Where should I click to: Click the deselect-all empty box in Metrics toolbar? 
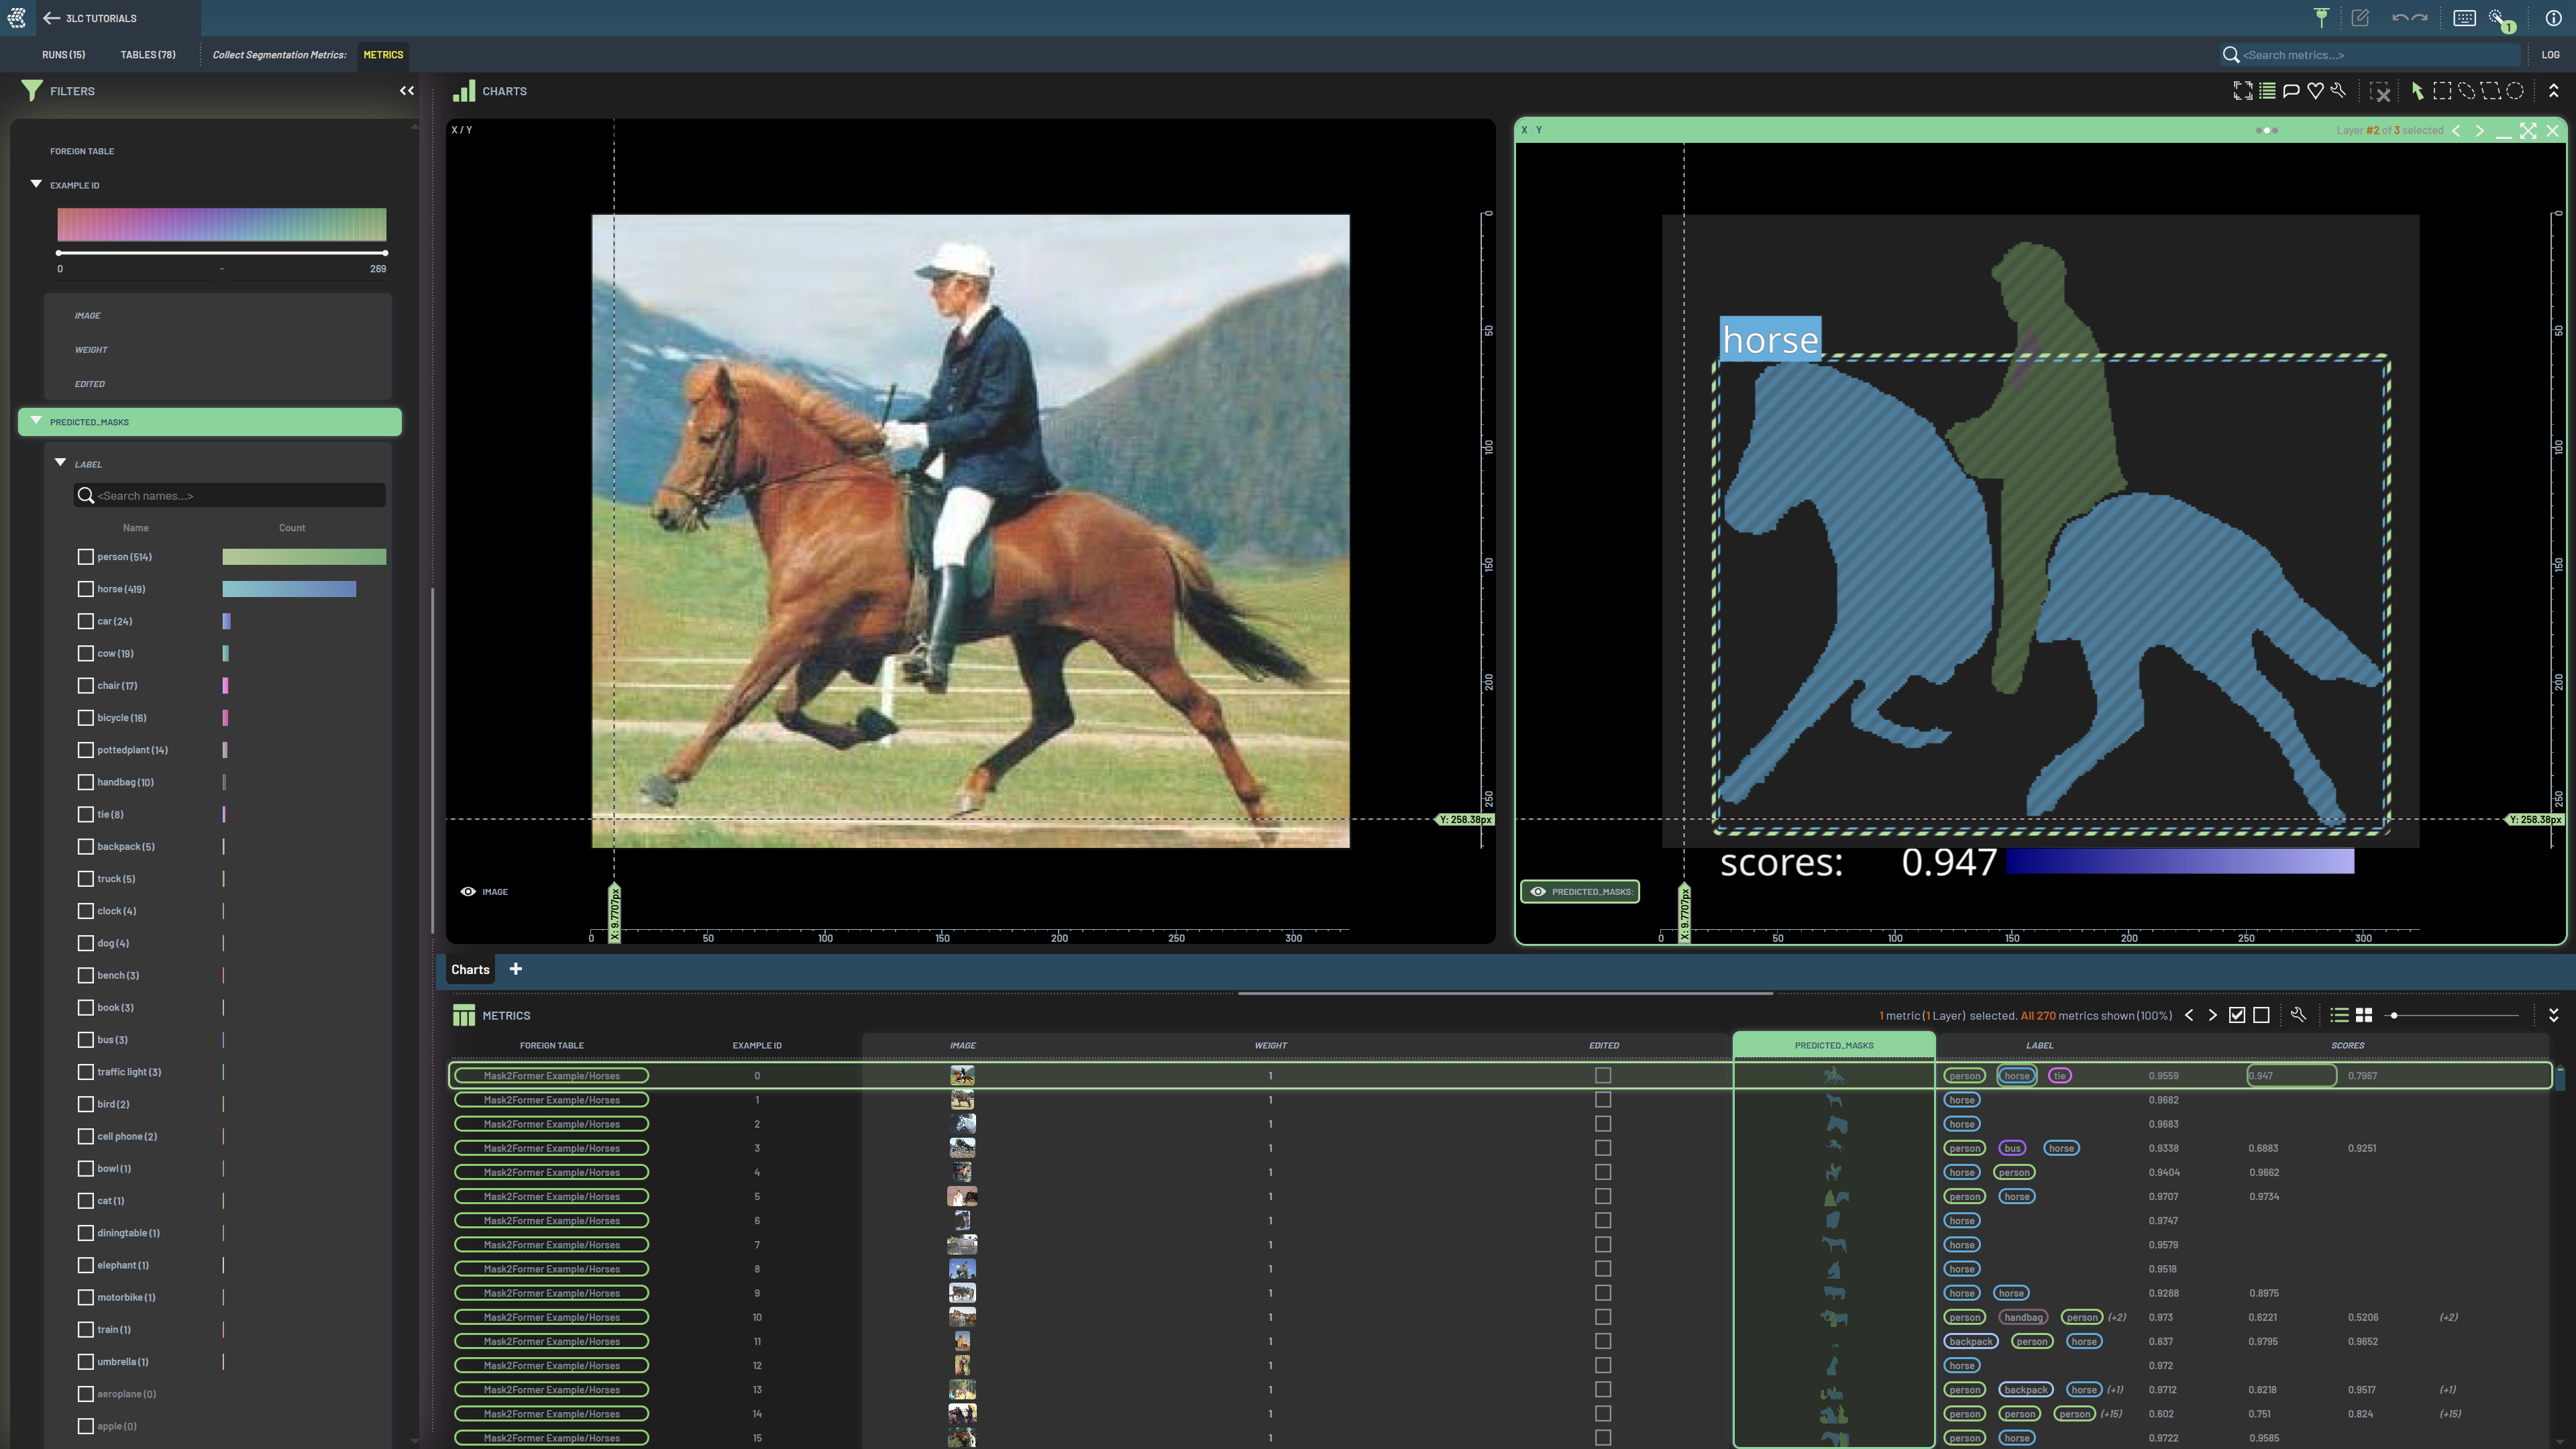[2261, 1015]
